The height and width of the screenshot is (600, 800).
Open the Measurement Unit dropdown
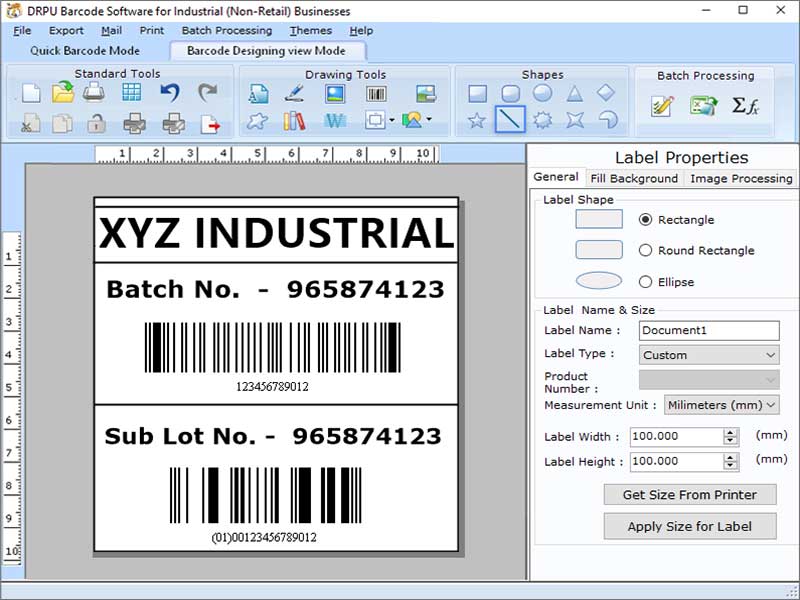click(772, 405)
